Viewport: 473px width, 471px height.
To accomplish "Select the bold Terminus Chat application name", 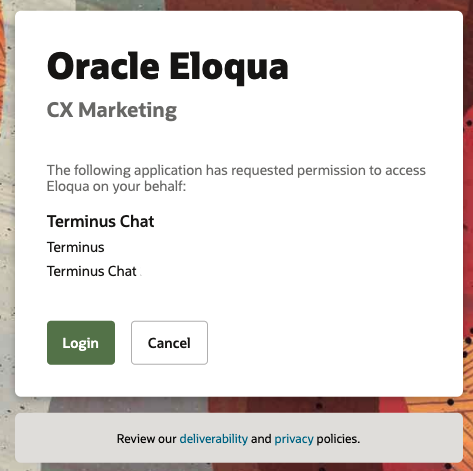I will [x=101, y=221].
